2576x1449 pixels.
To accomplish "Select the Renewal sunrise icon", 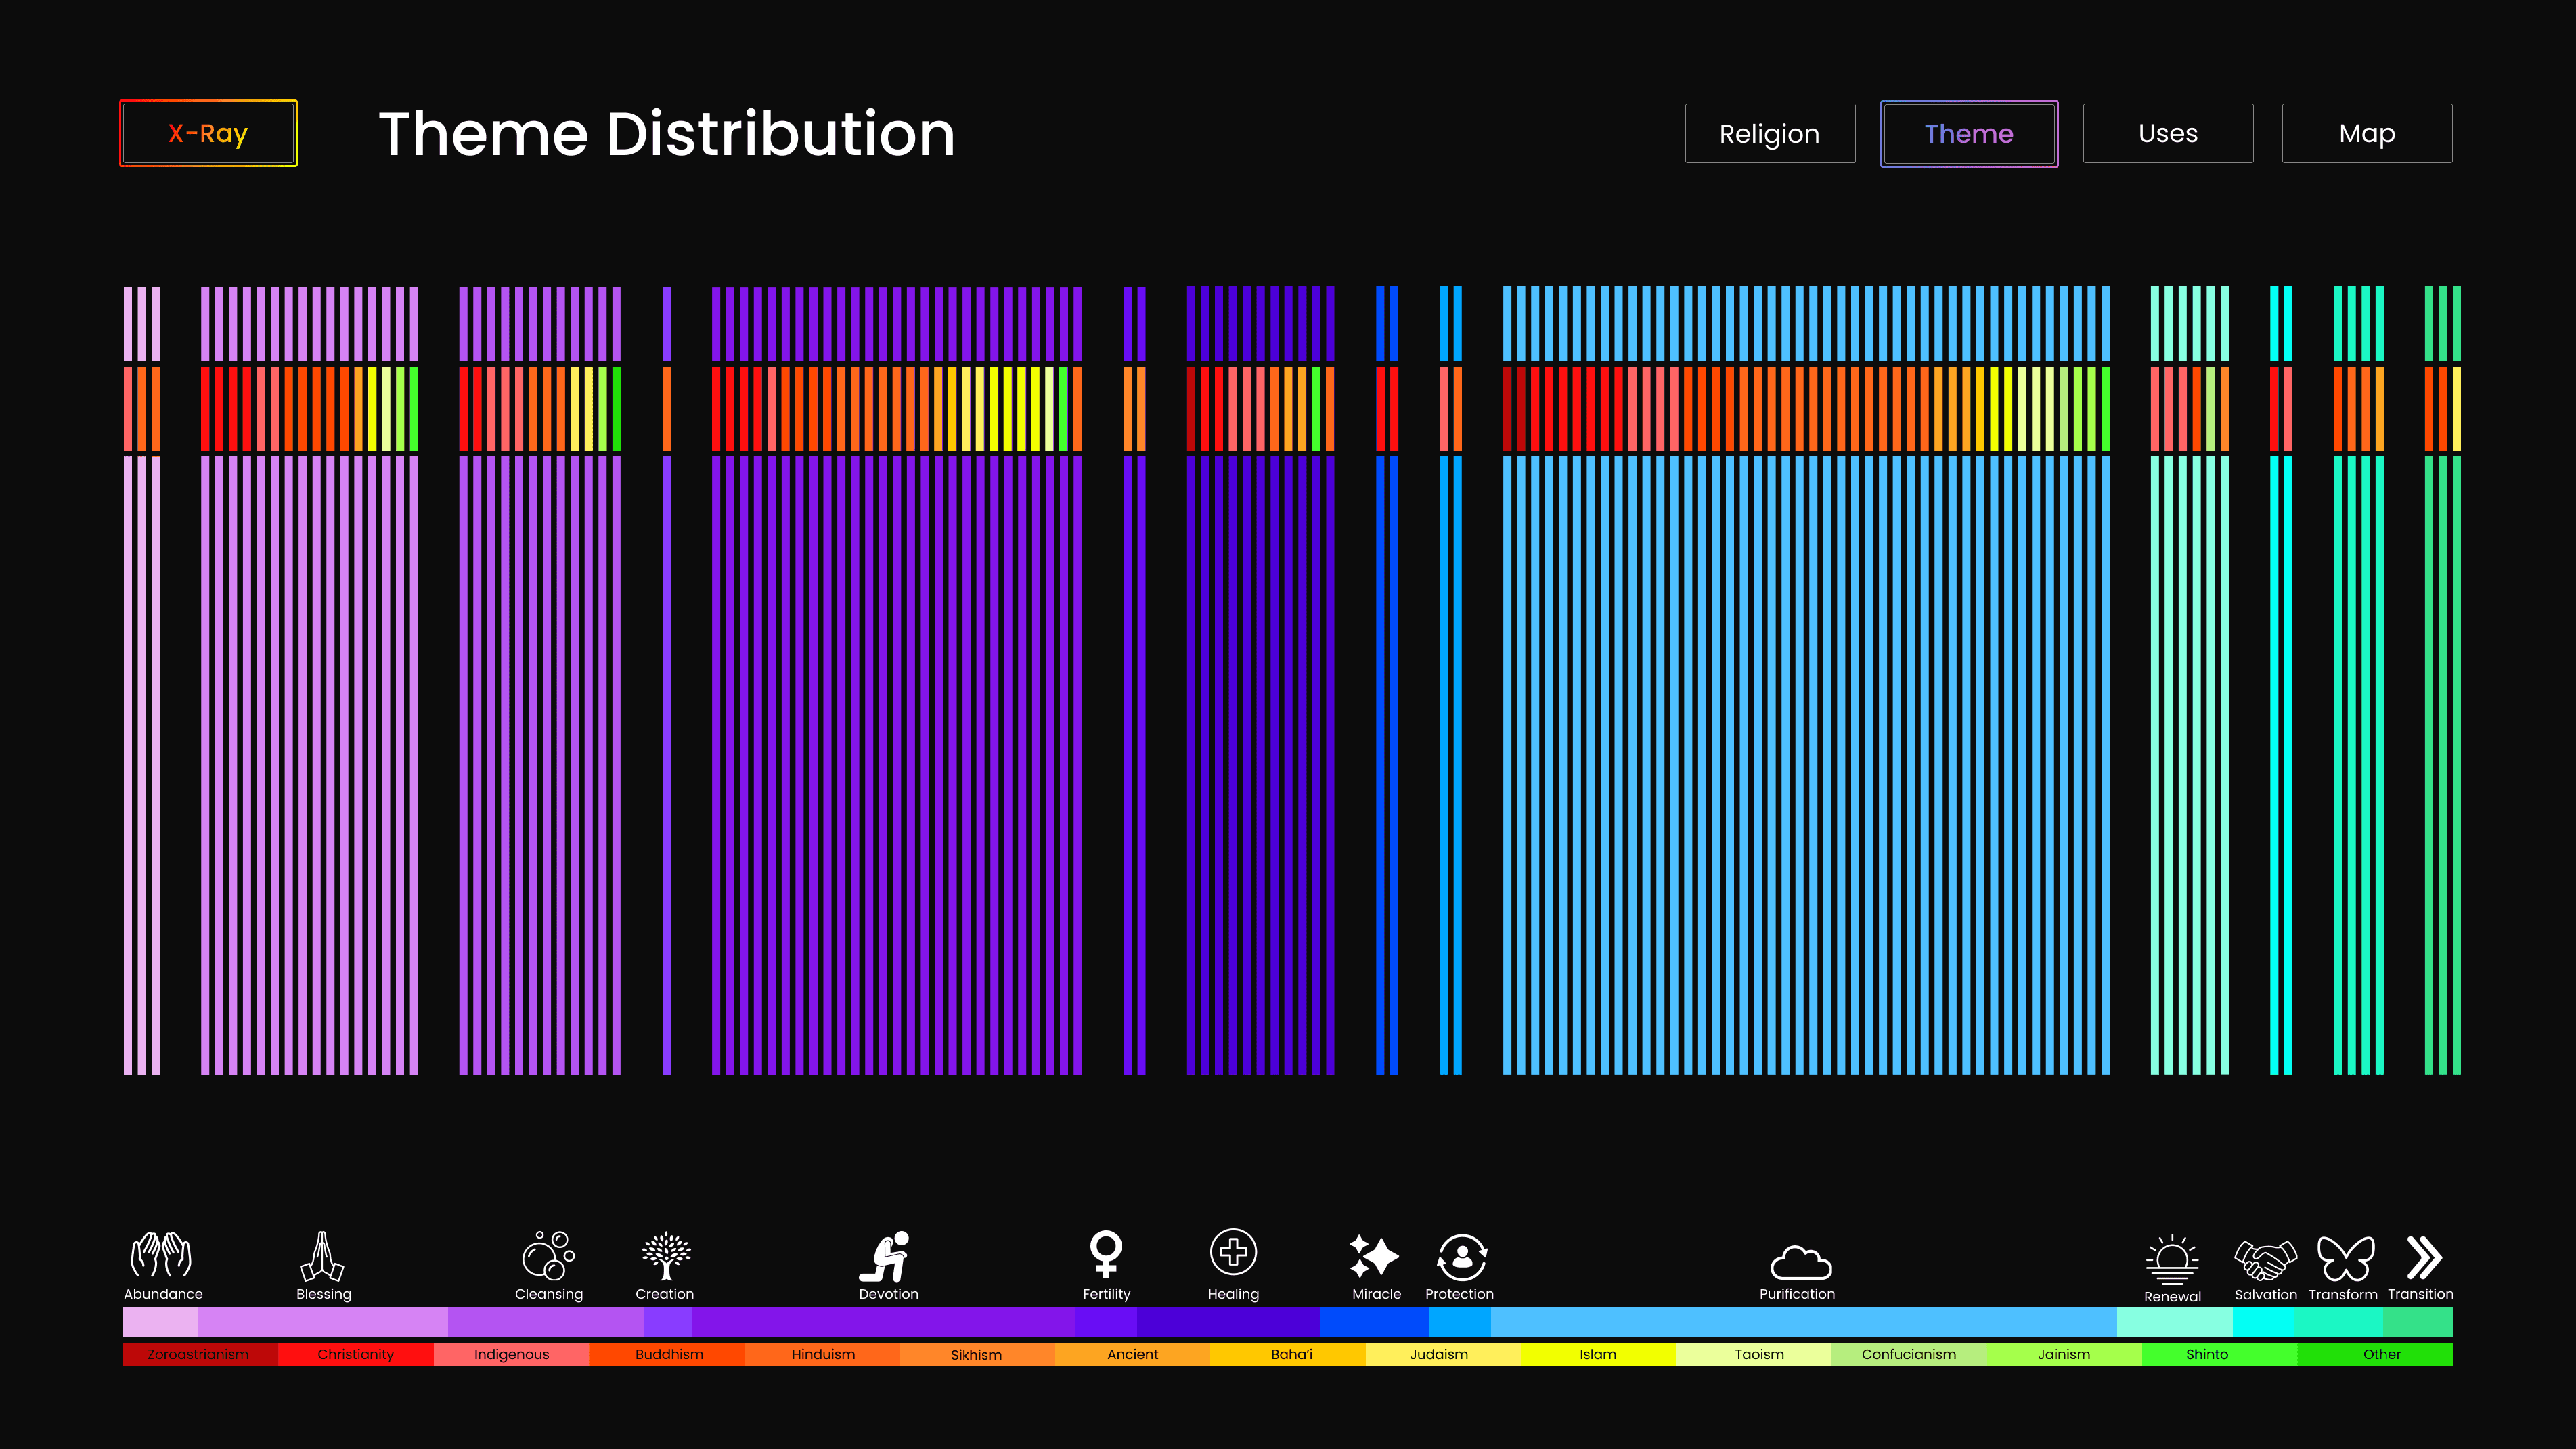I will [2172, 1259].
